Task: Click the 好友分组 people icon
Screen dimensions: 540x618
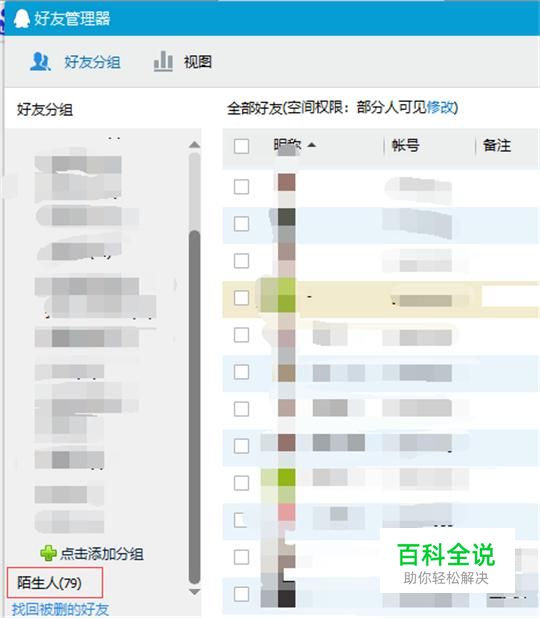Action: (x=40, y=61)
